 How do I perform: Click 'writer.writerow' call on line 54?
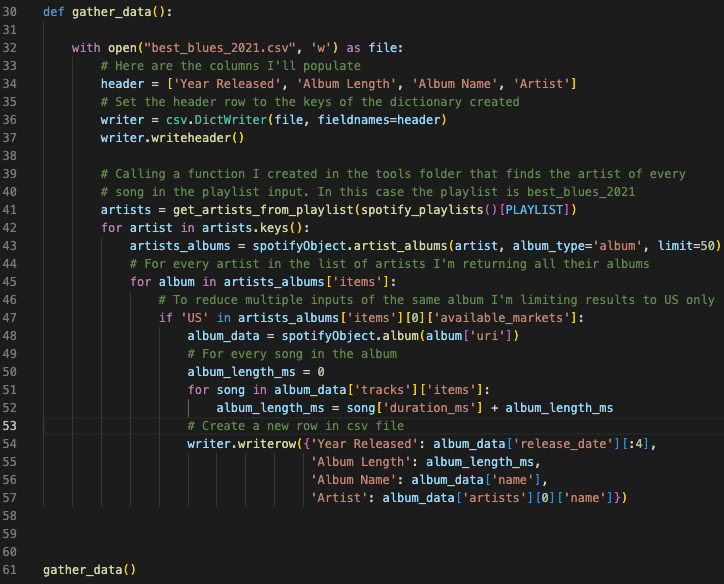[x=241, y=444]
